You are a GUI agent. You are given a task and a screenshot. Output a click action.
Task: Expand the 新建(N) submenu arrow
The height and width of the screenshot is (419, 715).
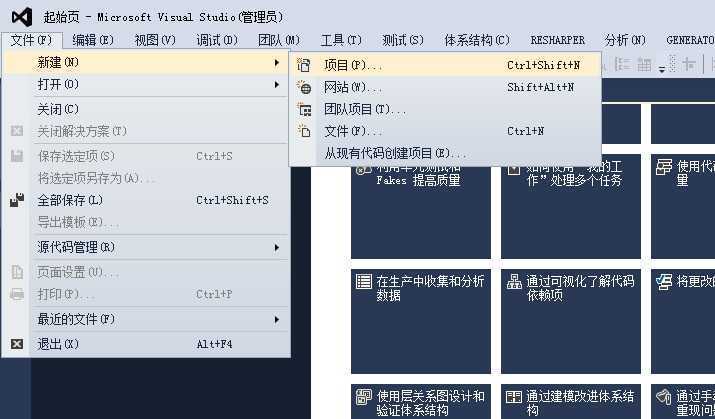pyautogui.click(x=276, y=62)
